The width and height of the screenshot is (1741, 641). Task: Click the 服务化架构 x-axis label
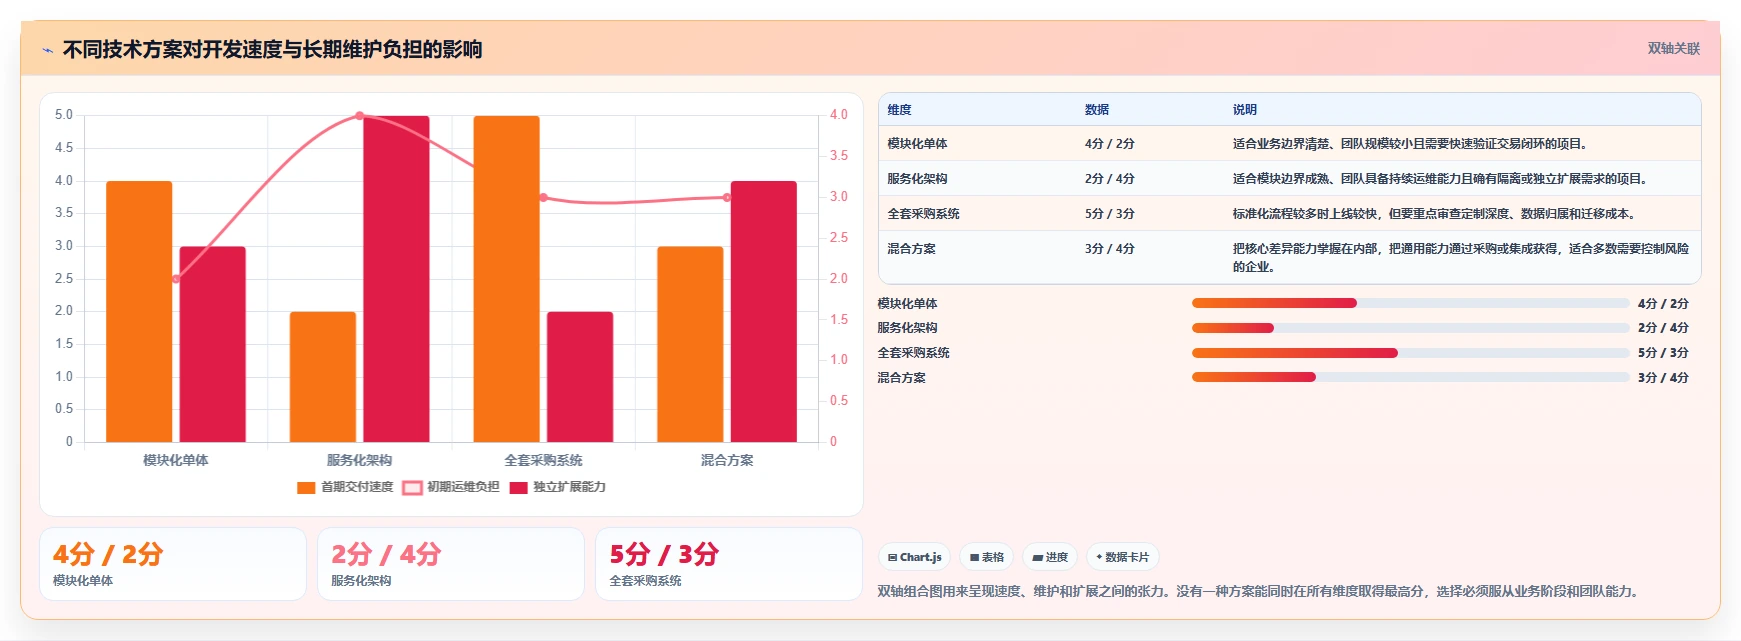click(x=359, y=460)
